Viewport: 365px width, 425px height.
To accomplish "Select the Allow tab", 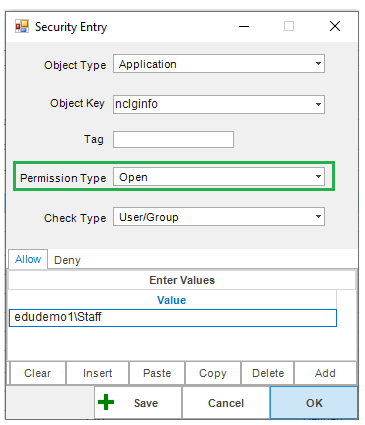I will pyautogui.click(x=28, y=259).
